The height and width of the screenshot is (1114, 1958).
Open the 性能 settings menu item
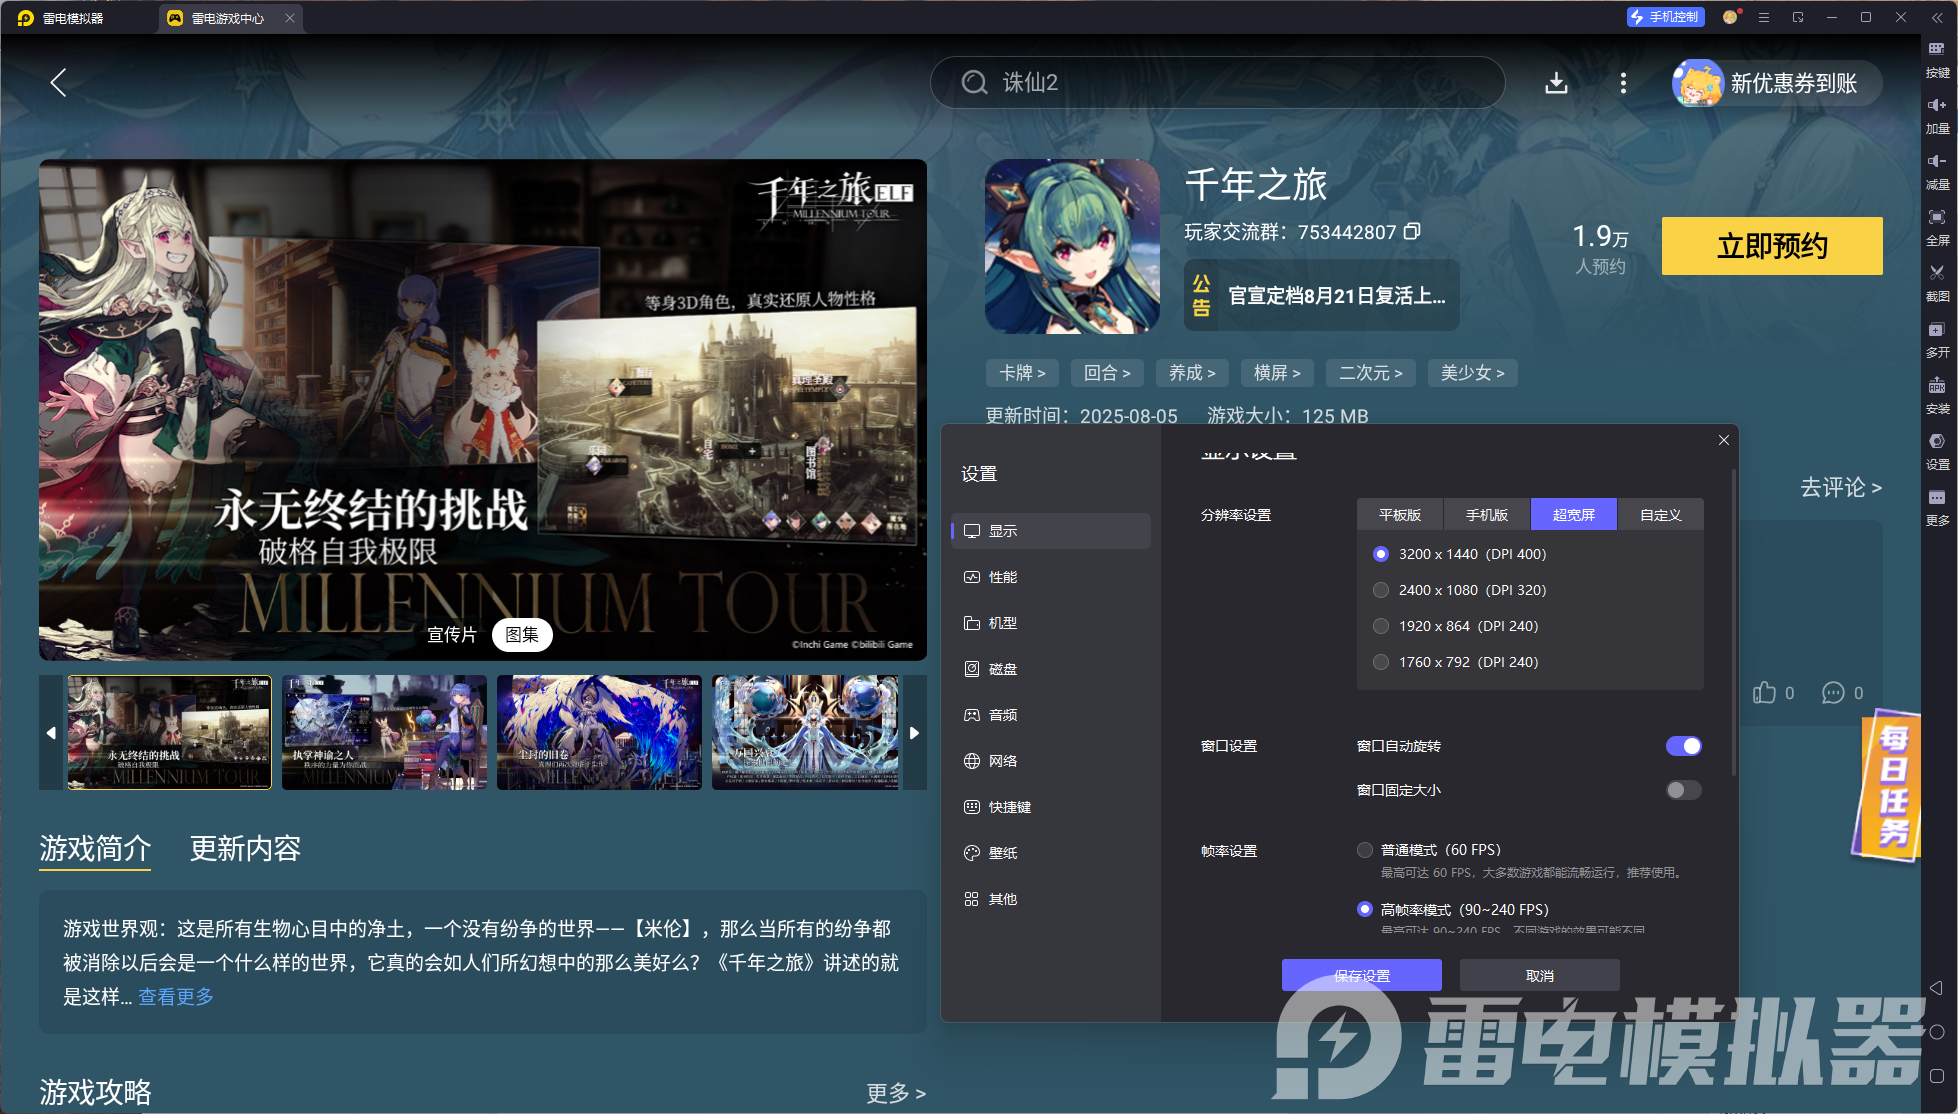tap(1003, 577)
